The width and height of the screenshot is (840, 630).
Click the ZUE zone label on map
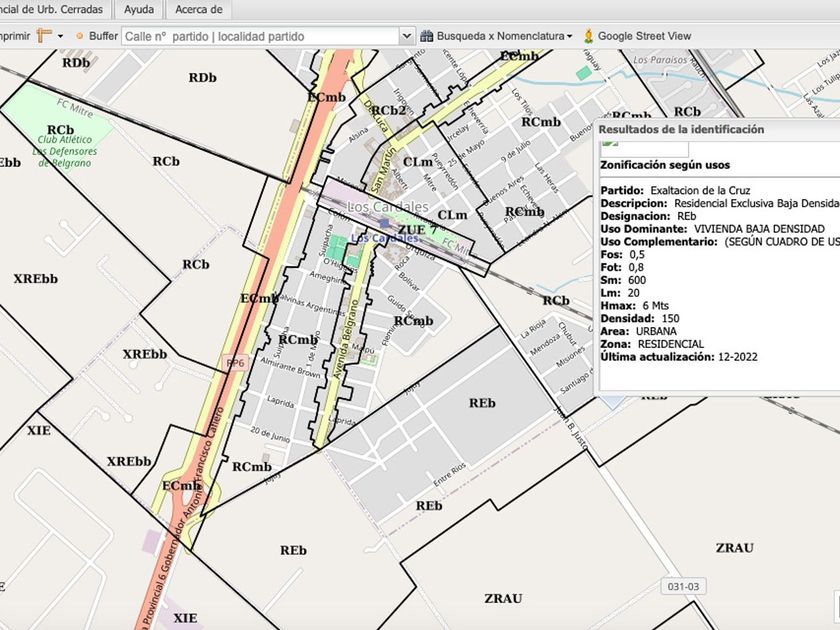410,230
